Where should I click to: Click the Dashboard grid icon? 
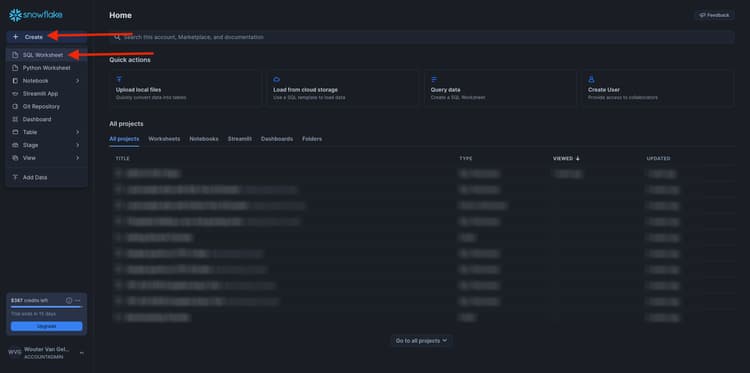click(x=15, y=120)
